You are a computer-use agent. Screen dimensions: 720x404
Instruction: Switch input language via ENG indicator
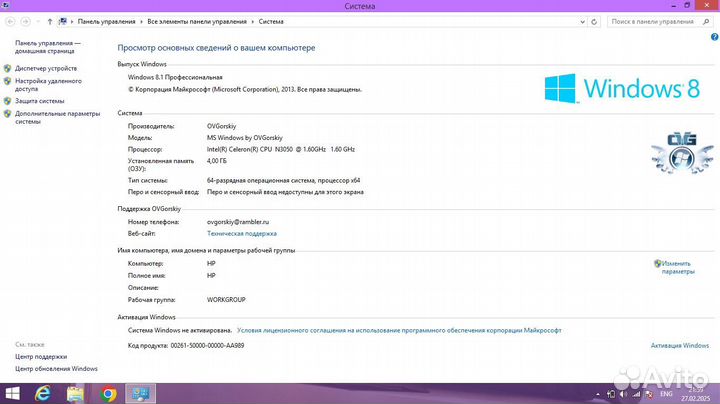[x=666, y=394]
